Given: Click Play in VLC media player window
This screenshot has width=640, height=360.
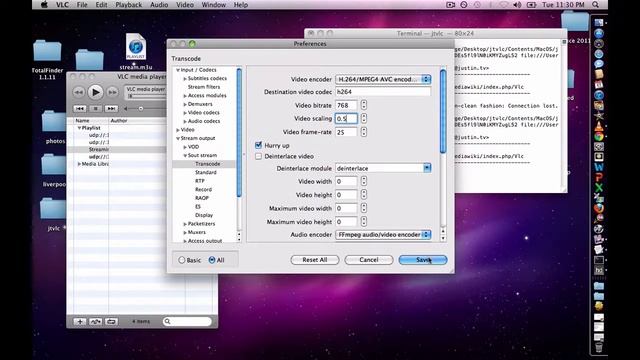Looking at the screenshot, I should click(95, 92).
